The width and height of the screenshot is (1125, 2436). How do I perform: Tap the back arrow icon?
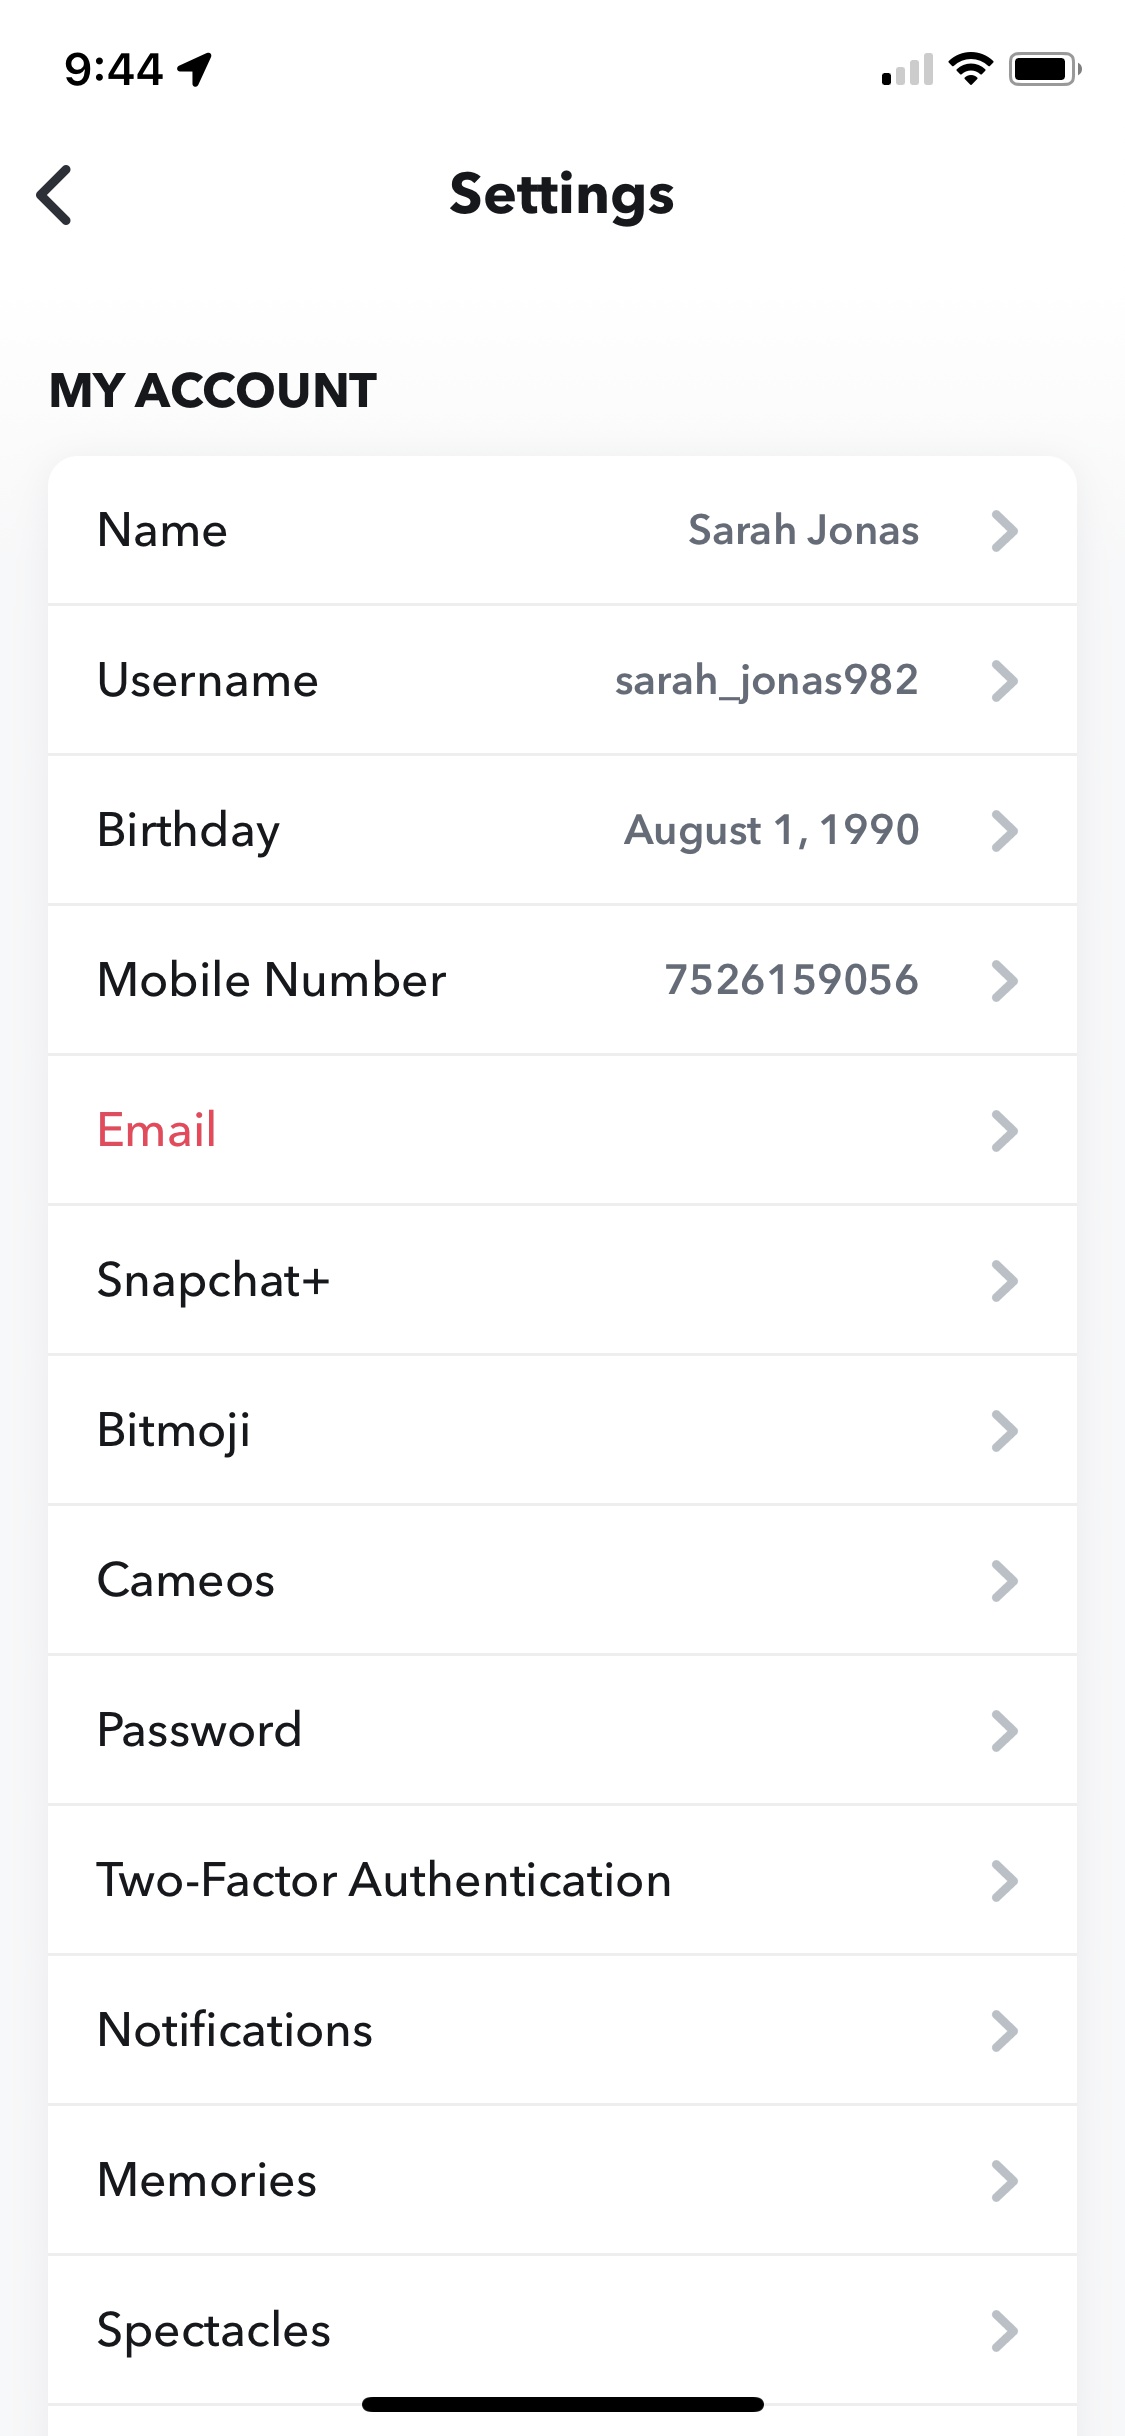pos(56,195)
